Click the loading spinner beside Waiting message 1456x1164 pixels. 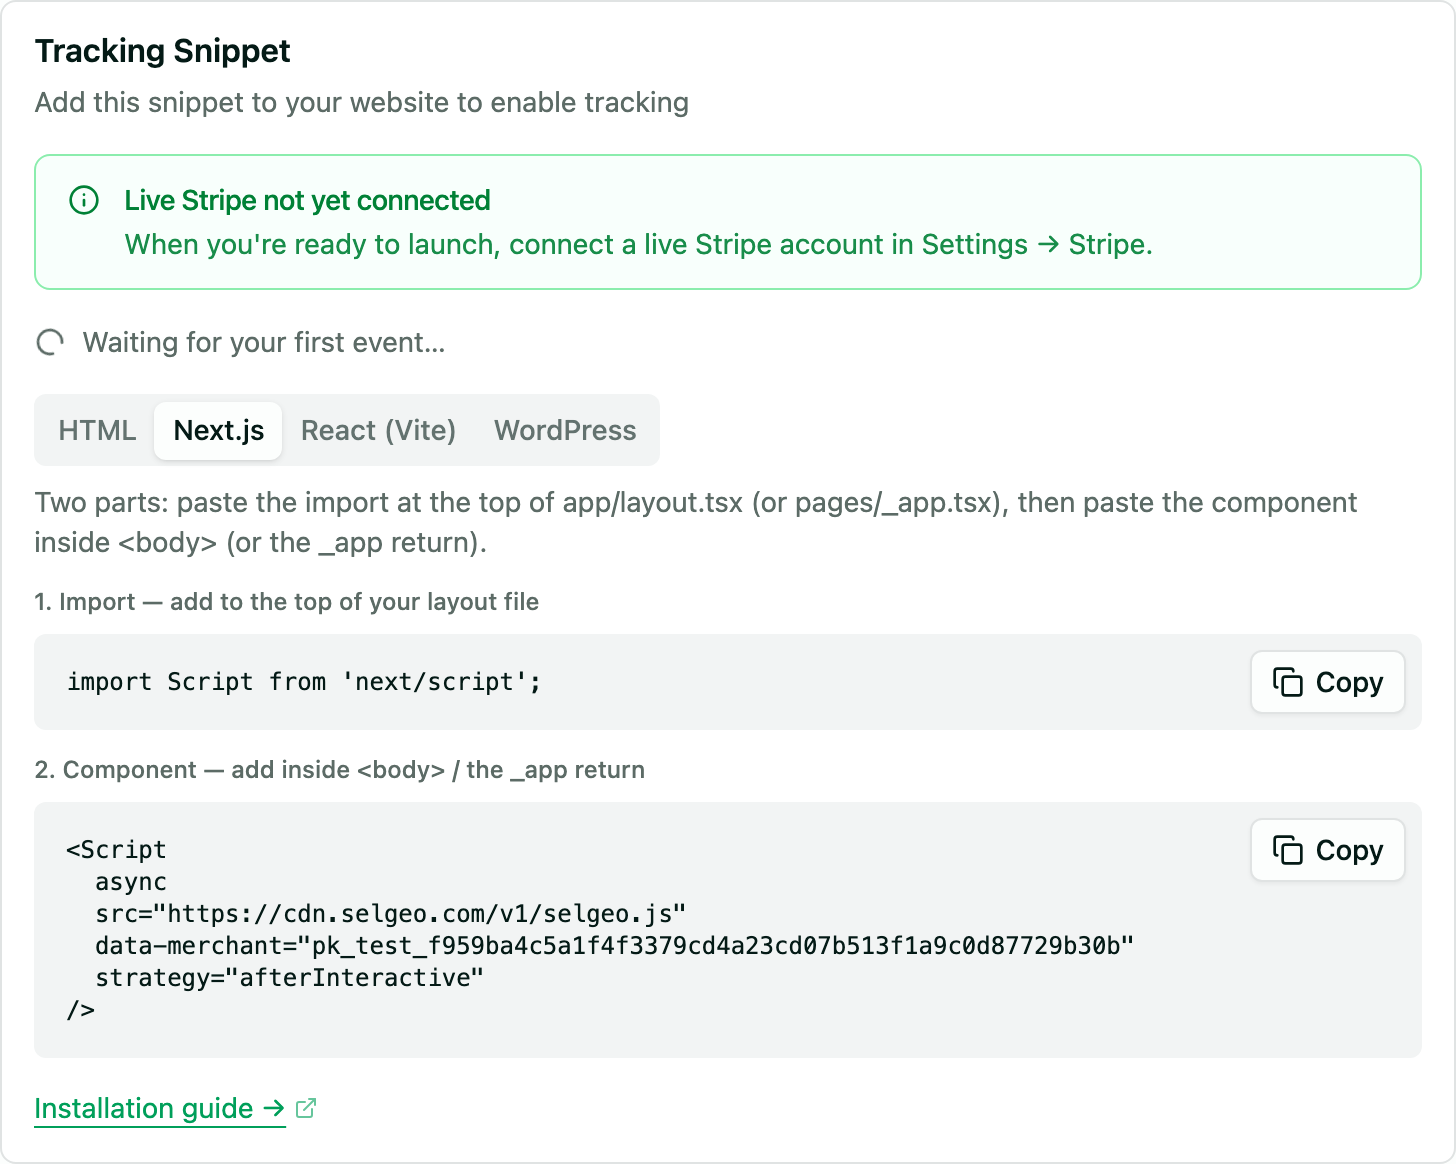51,343
